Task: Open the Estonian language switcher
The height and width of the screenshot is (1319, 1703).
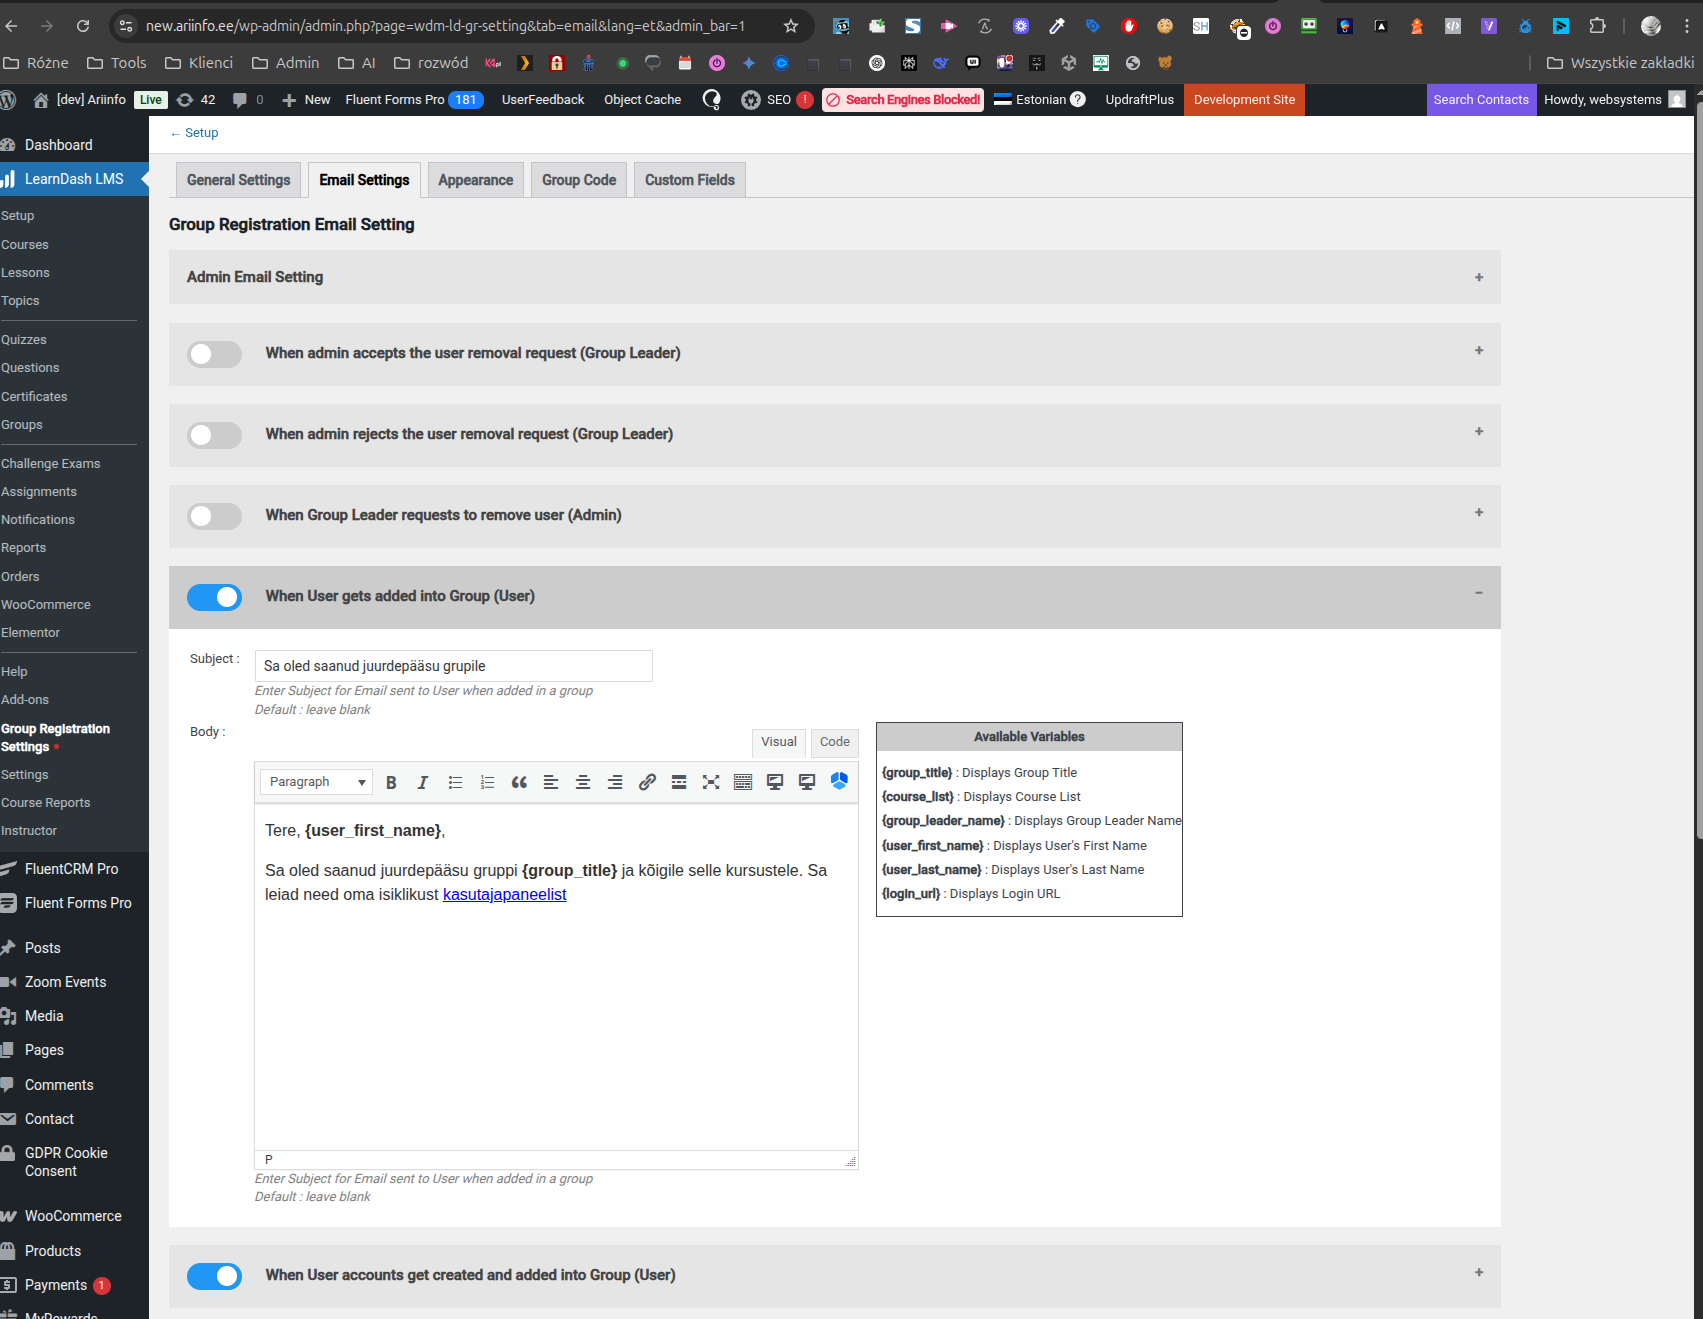Action: (1039, 100)
